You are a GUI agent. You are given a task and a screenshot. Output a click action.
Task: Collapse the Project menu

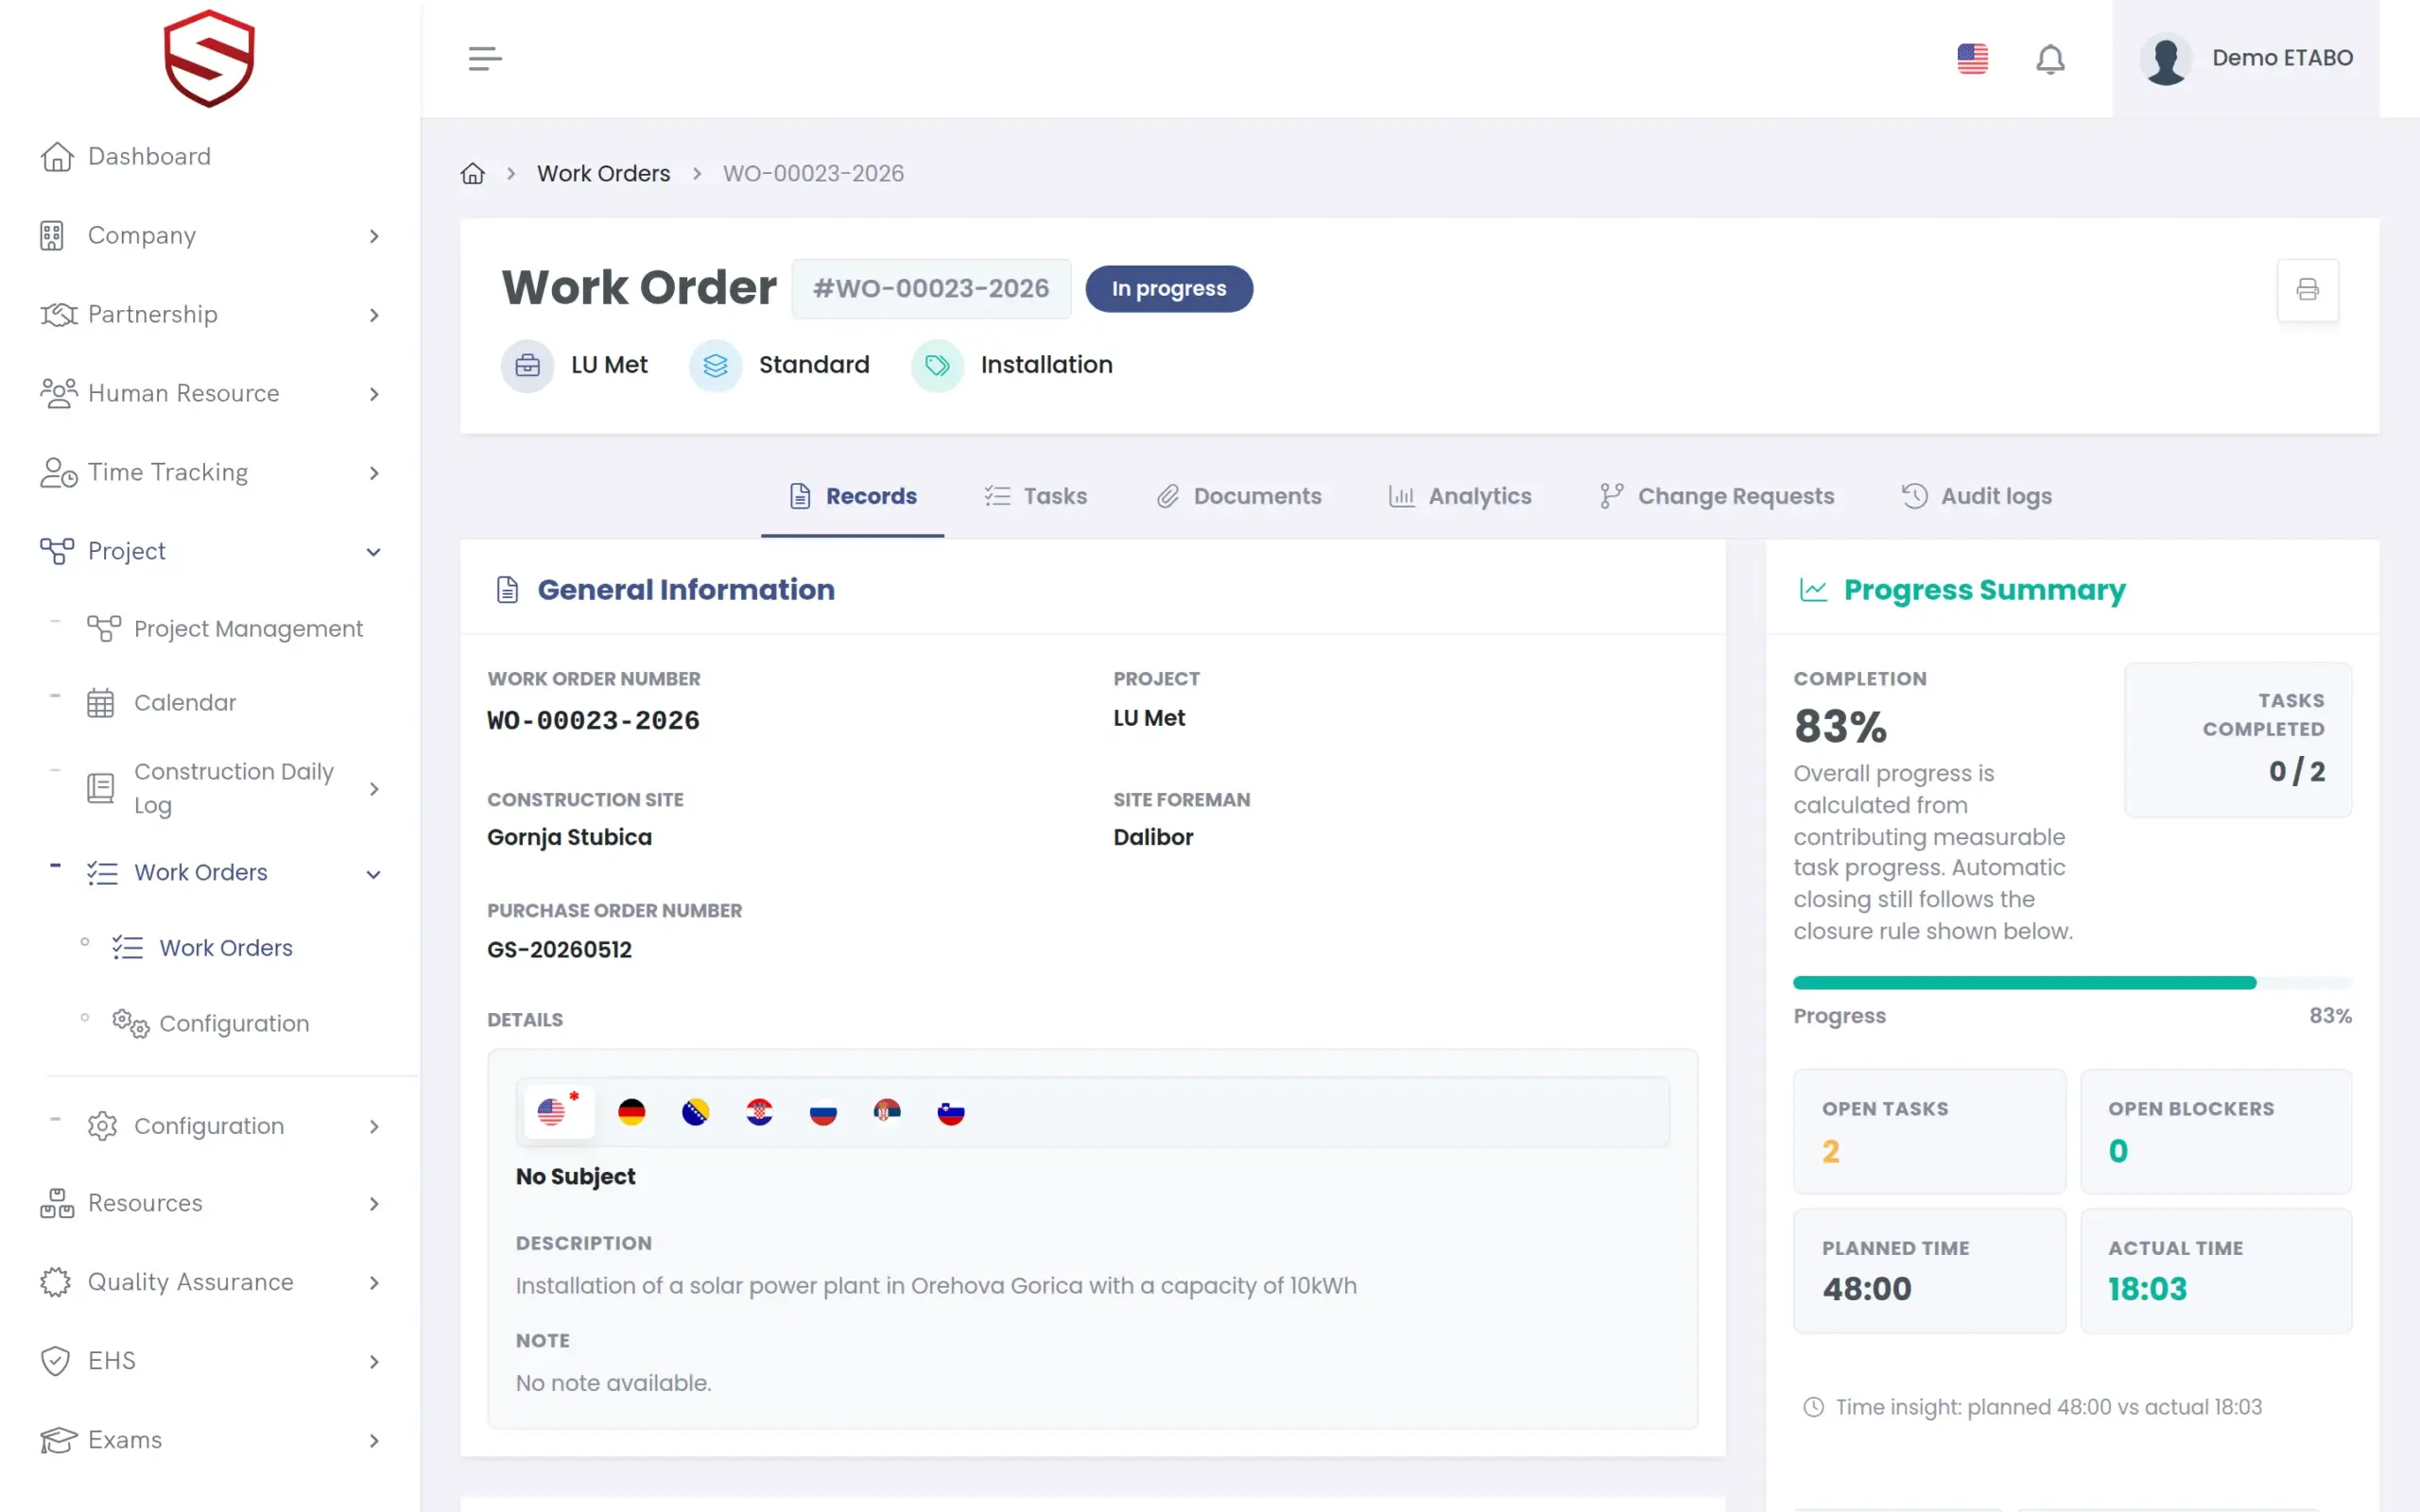point(210,551)
